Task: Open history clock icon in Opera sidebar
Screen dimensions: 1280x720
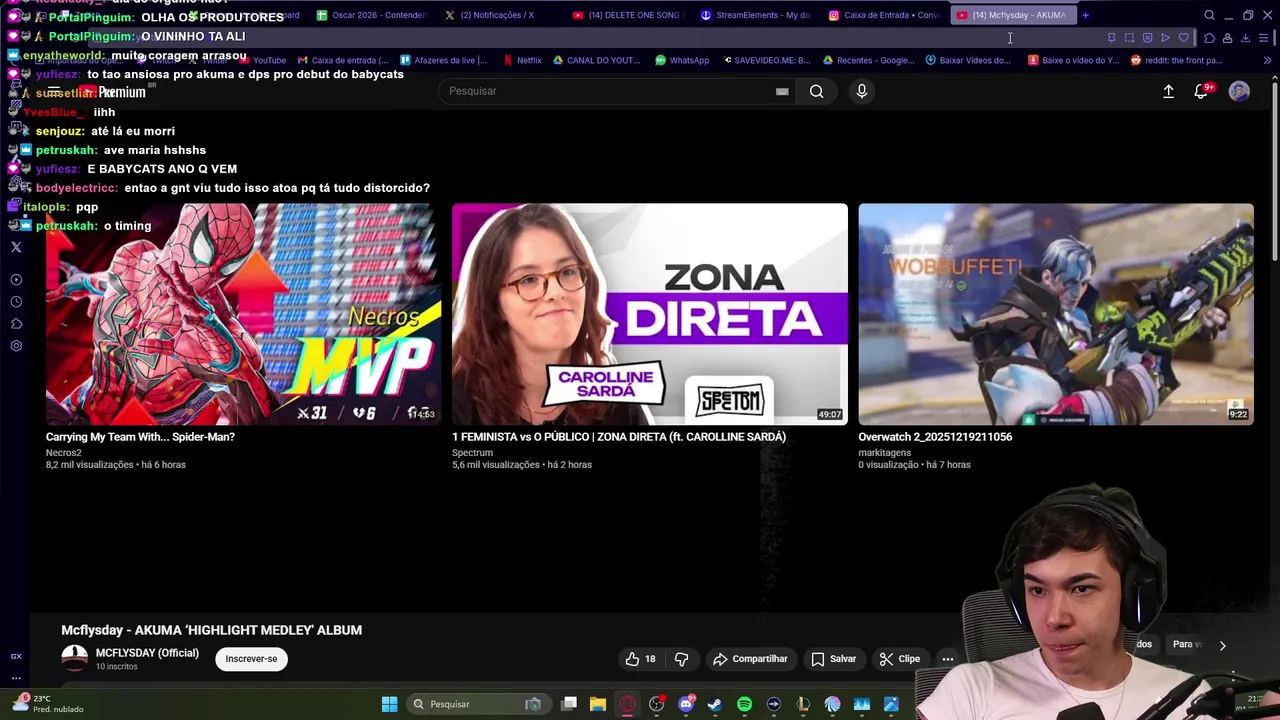Action: [16, 302]
